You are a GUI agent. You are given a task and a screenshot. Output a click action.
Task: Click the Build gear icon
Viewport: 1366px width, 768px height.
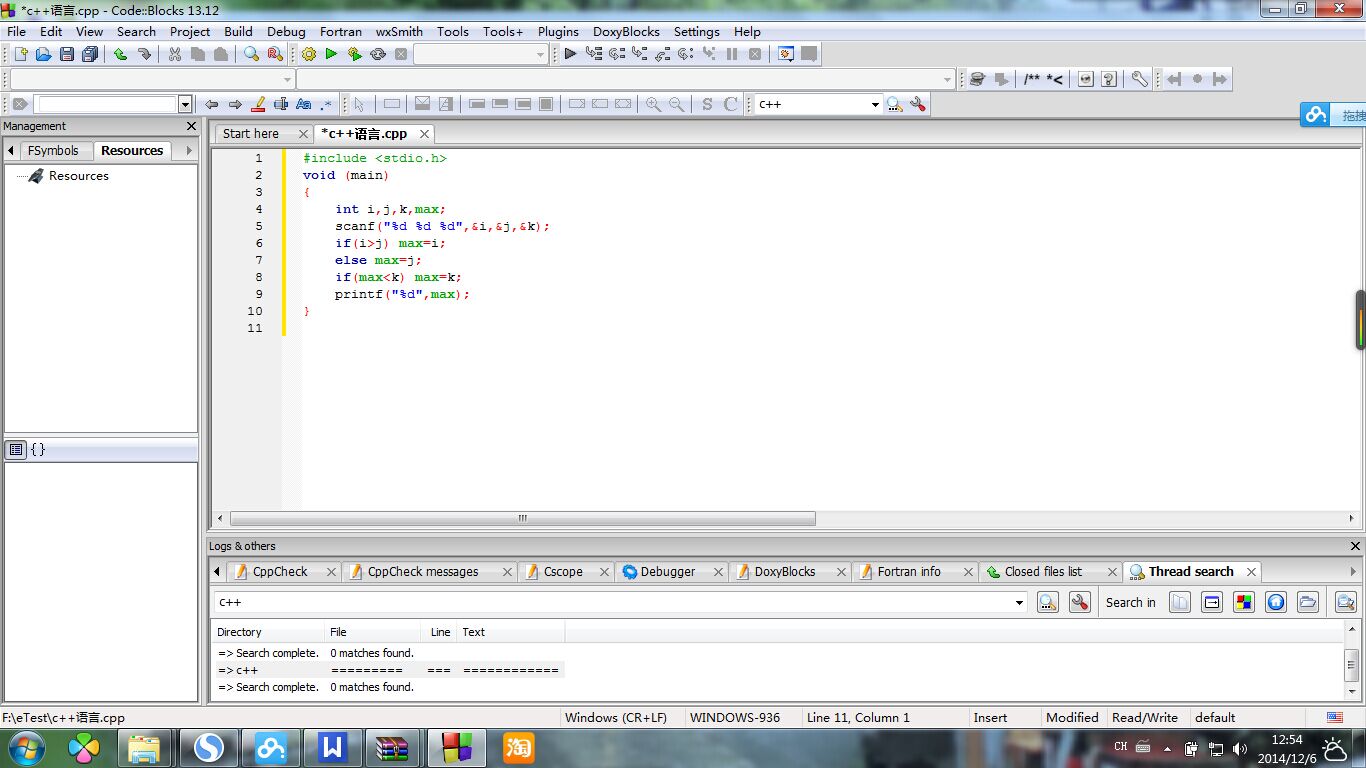pyautogui.click(x=308, y=54)
